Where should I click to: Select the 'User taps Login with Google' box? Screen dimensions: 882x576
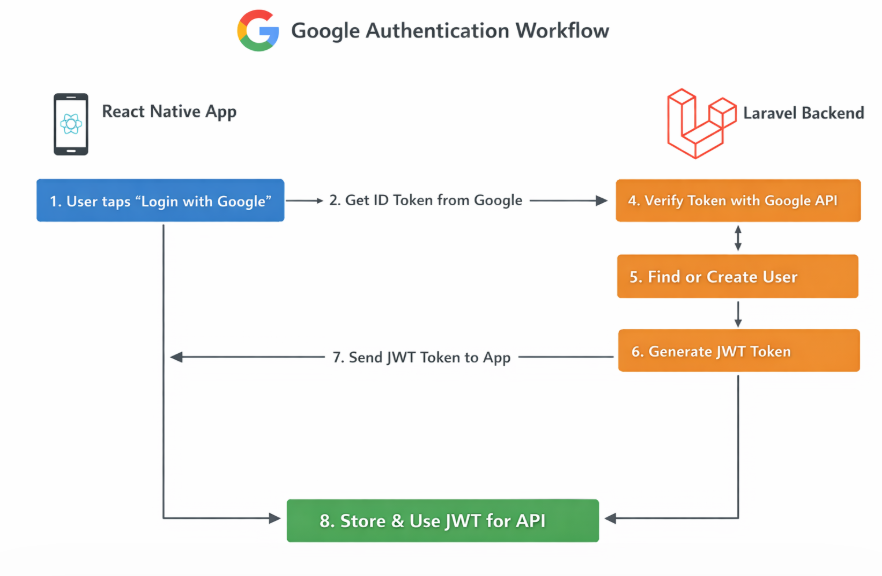[x=160, y=200]
